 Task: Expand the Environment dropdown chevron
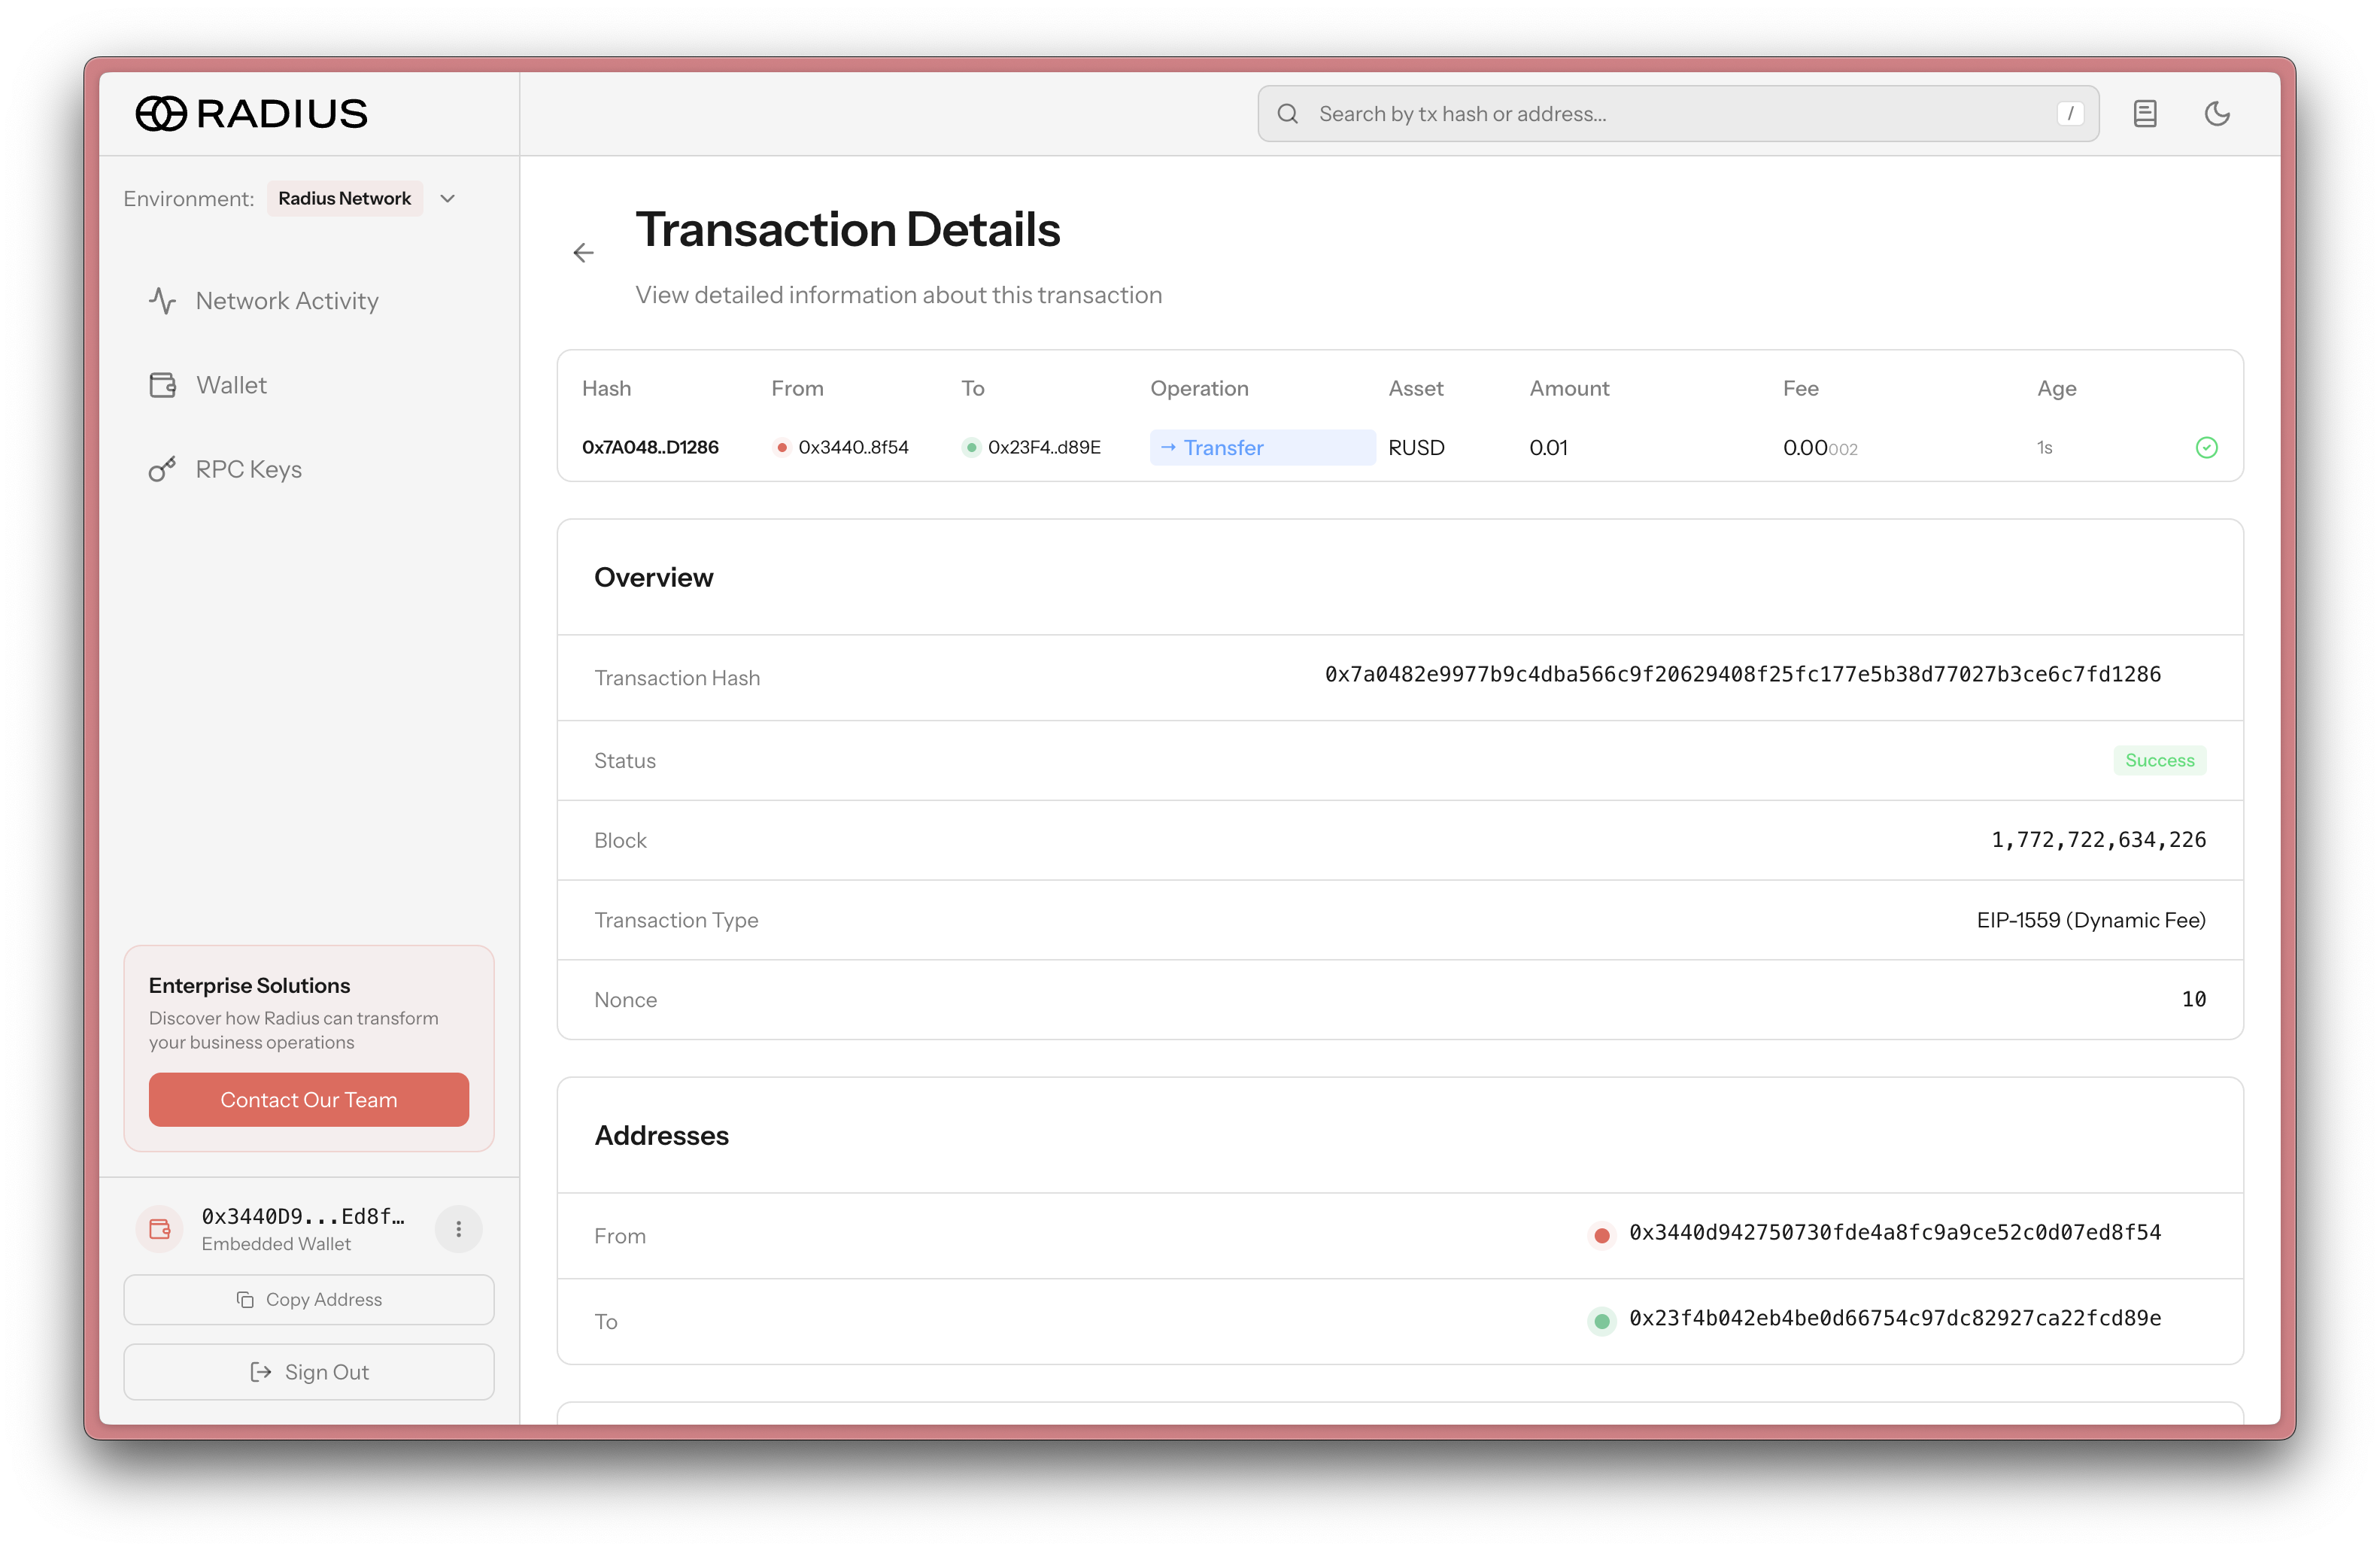(x=448, y=199)
